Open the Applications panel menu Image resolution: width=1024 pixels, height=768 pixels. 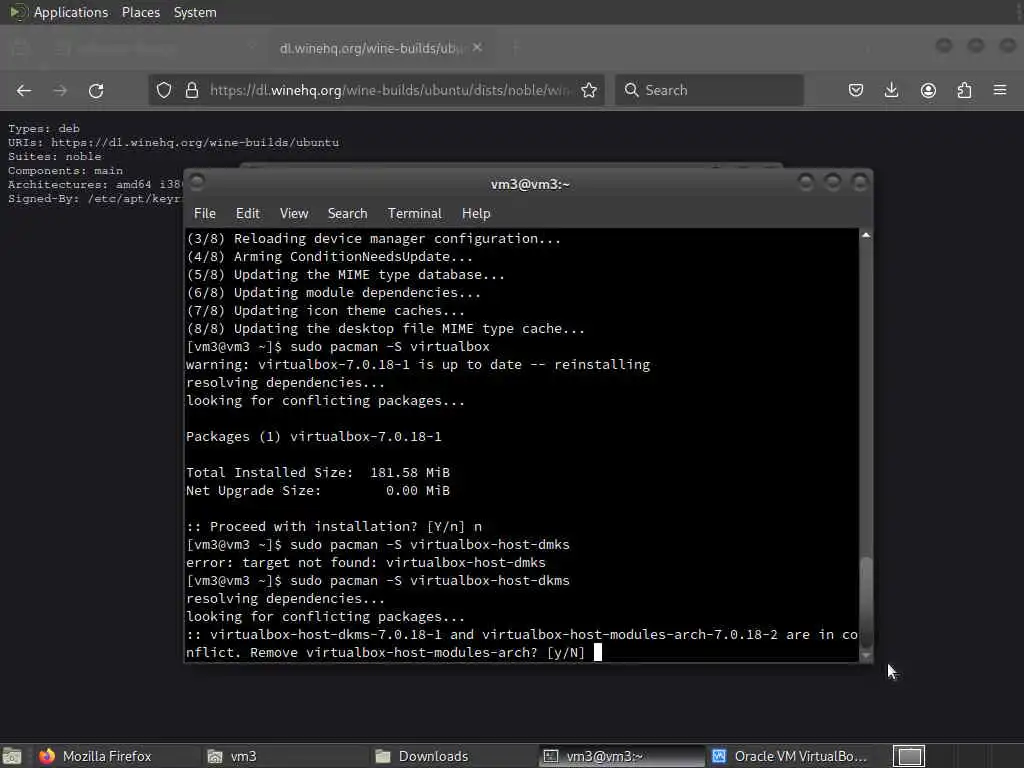(59, 12)
